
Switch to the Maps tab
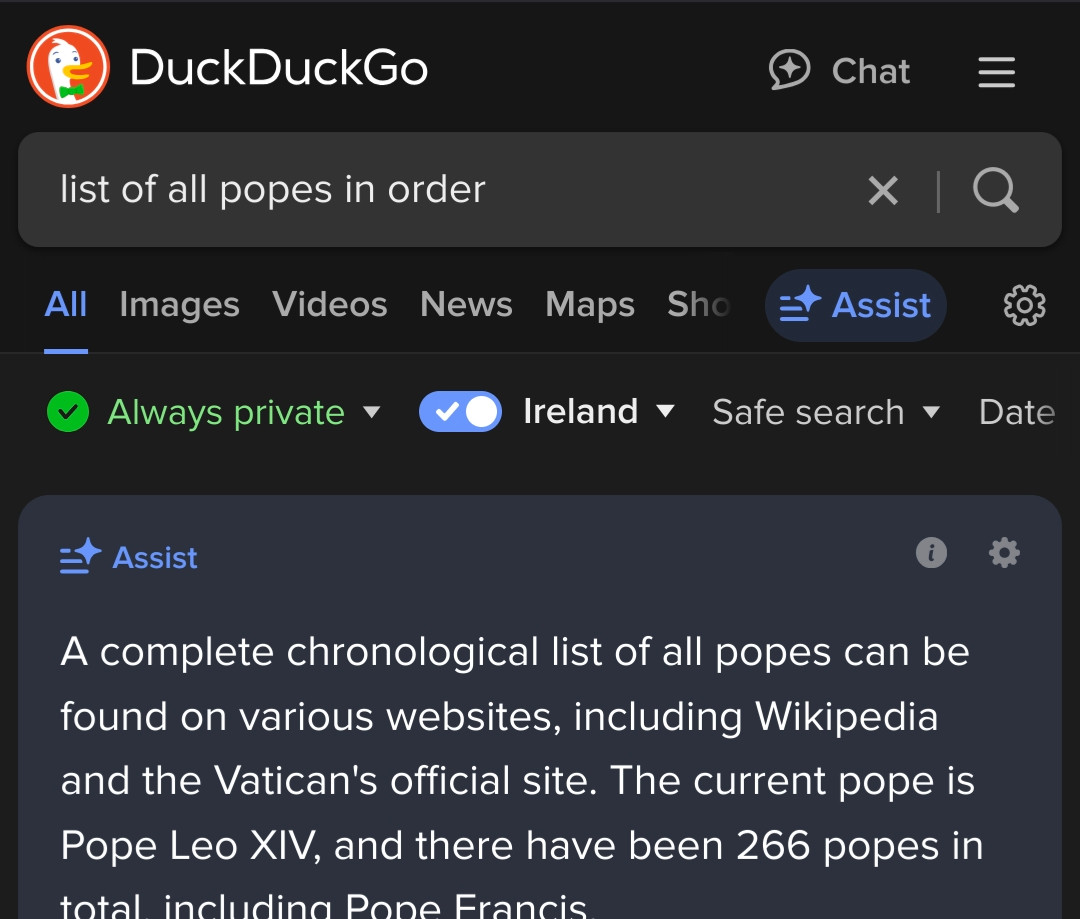590,304
